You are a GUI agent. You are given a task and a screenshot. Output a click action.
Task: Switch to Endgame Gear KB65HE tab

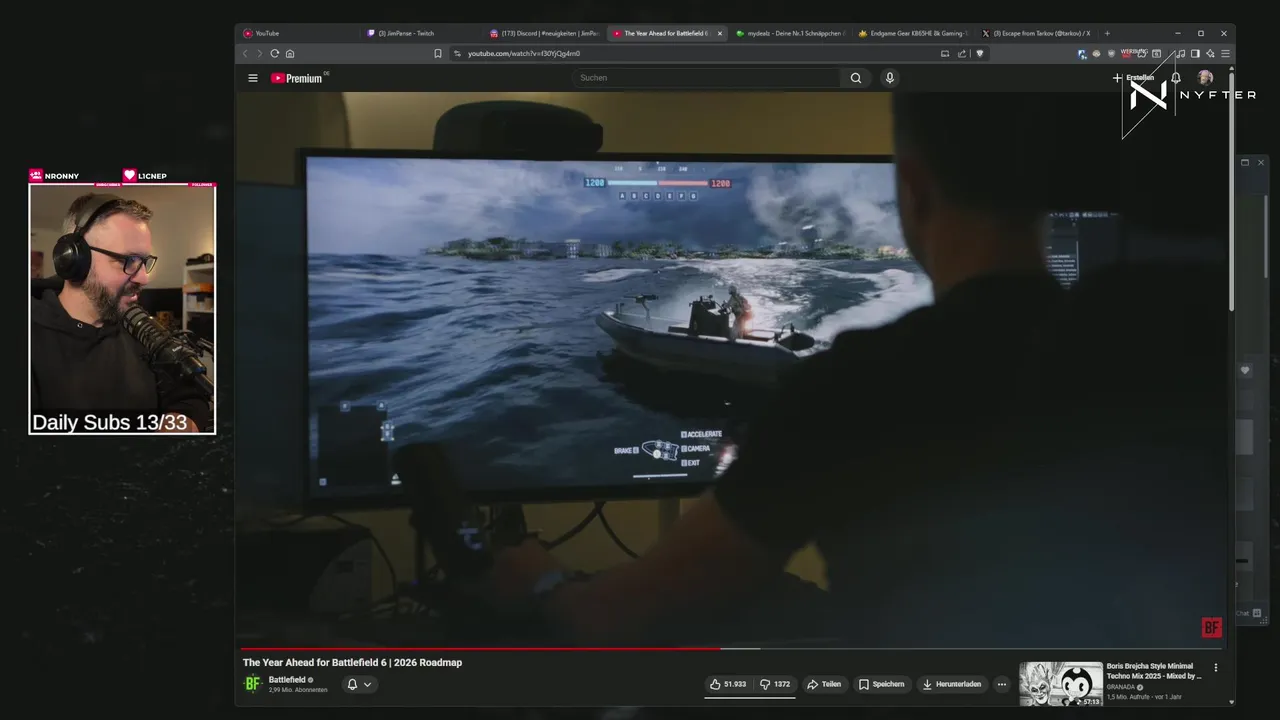coord(913,33)
